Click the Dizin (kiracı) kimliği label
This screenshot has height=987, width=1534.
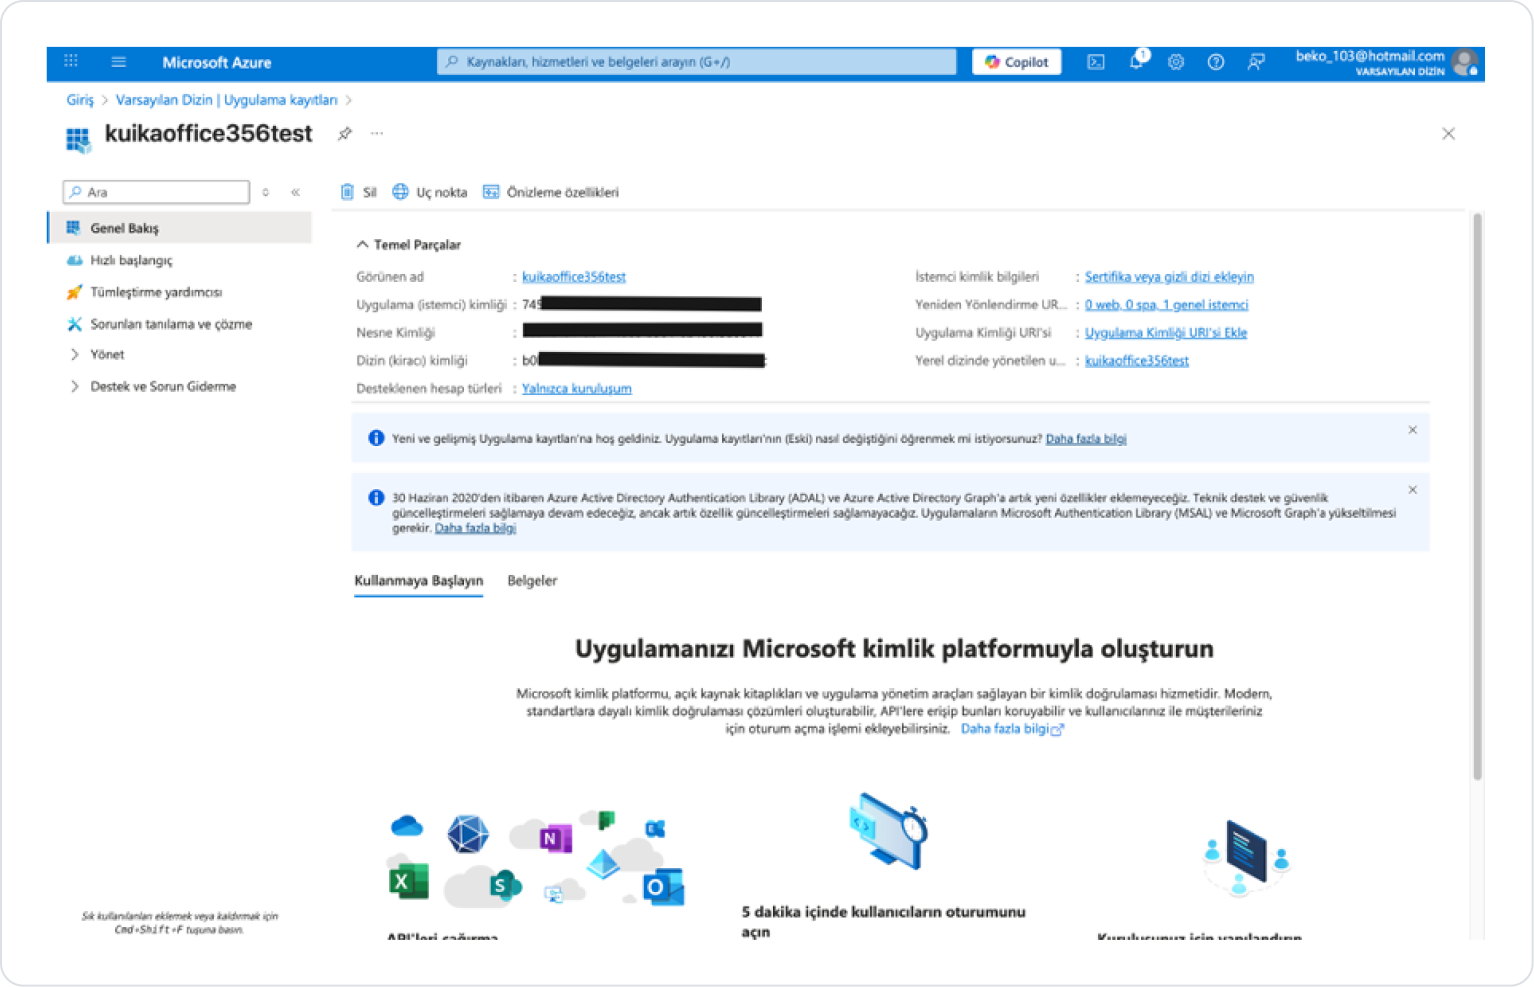coord(412,361)
